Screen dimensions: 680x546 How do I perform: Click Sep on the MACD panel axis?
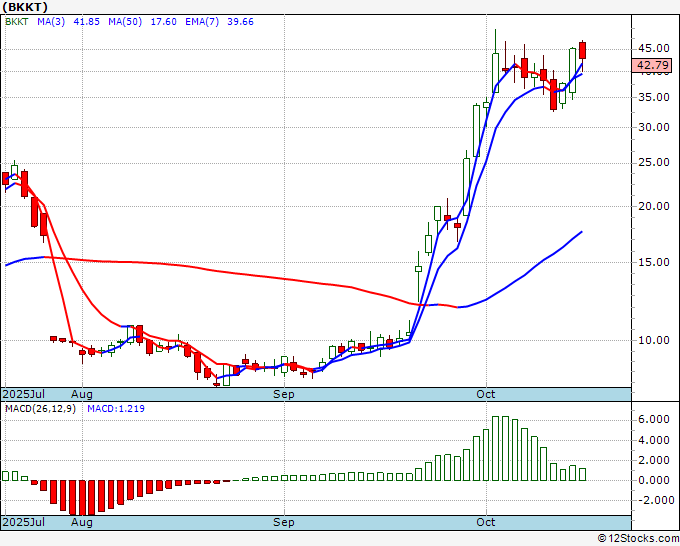pyautogui.click(x=284, y=522)
